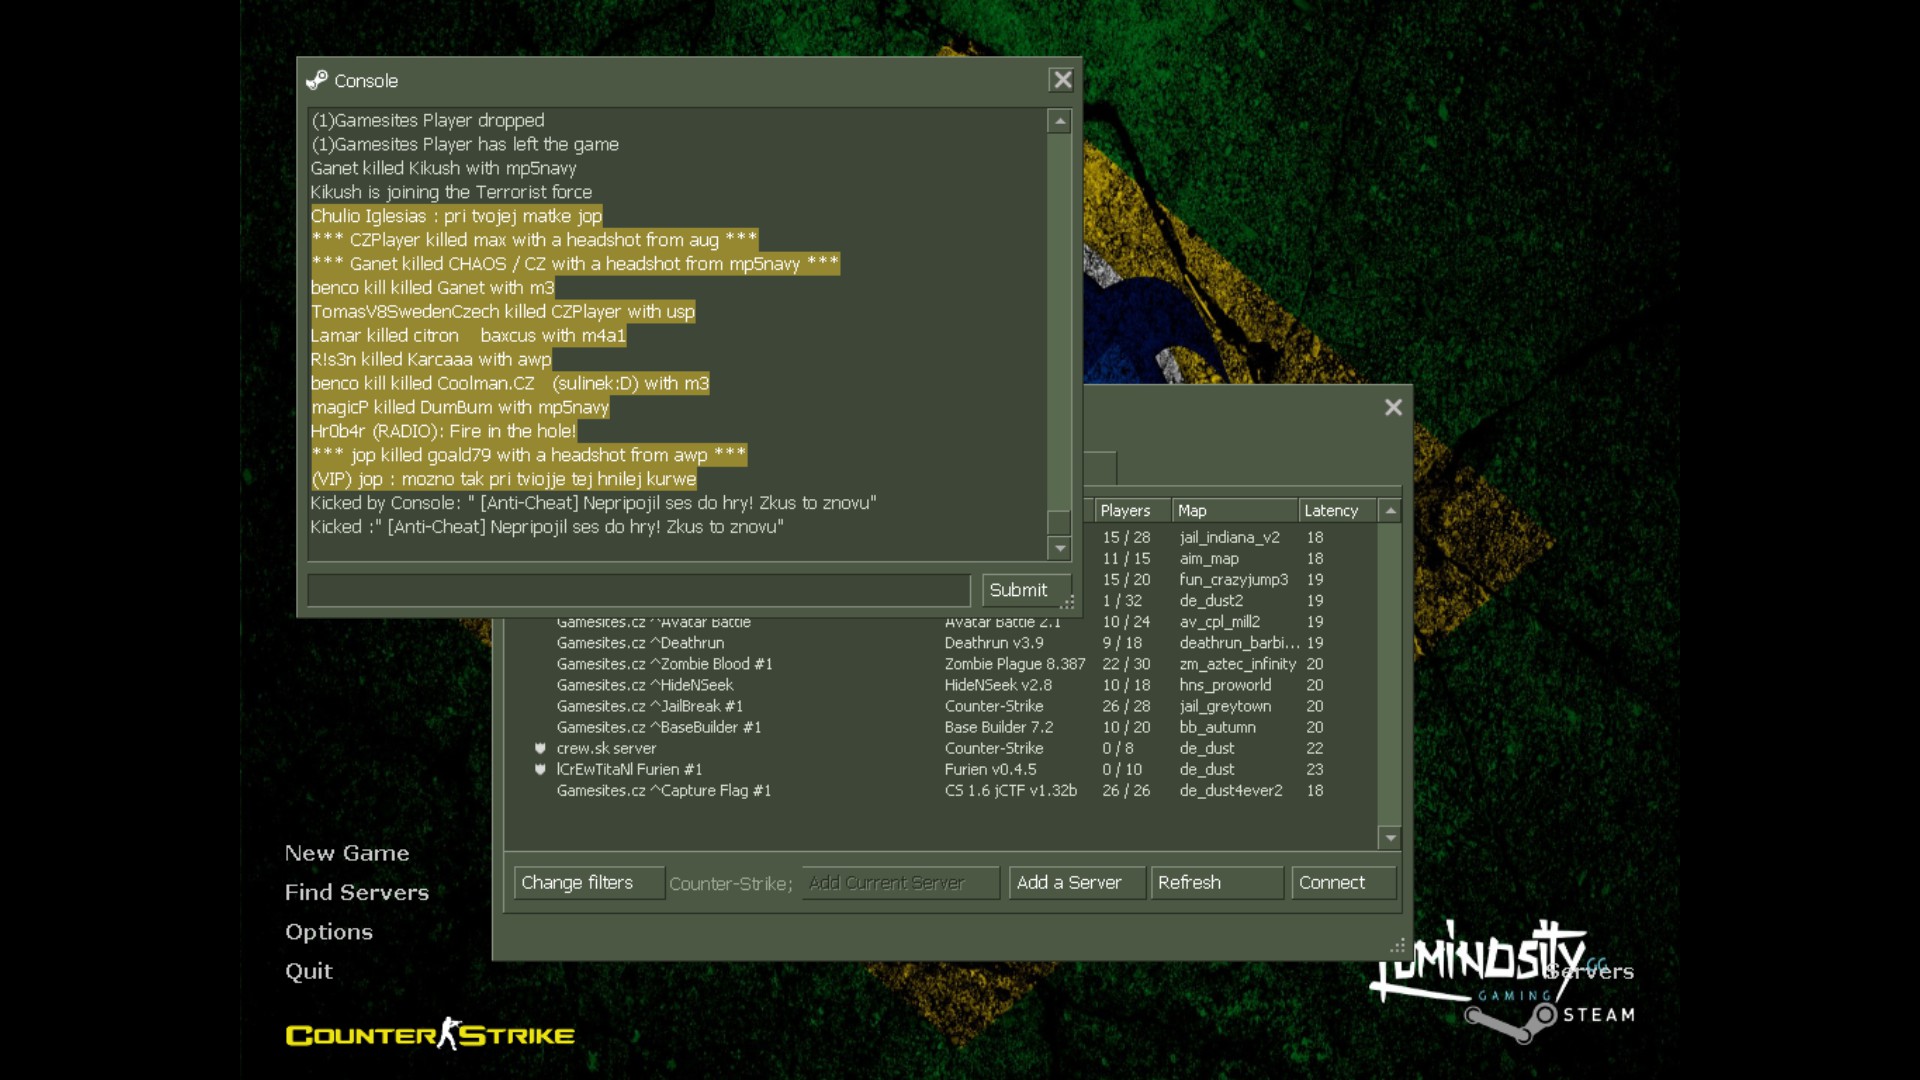
Task: Select ICrEwTitaNI Furien #1 server
Action: (x=940, y=769)
